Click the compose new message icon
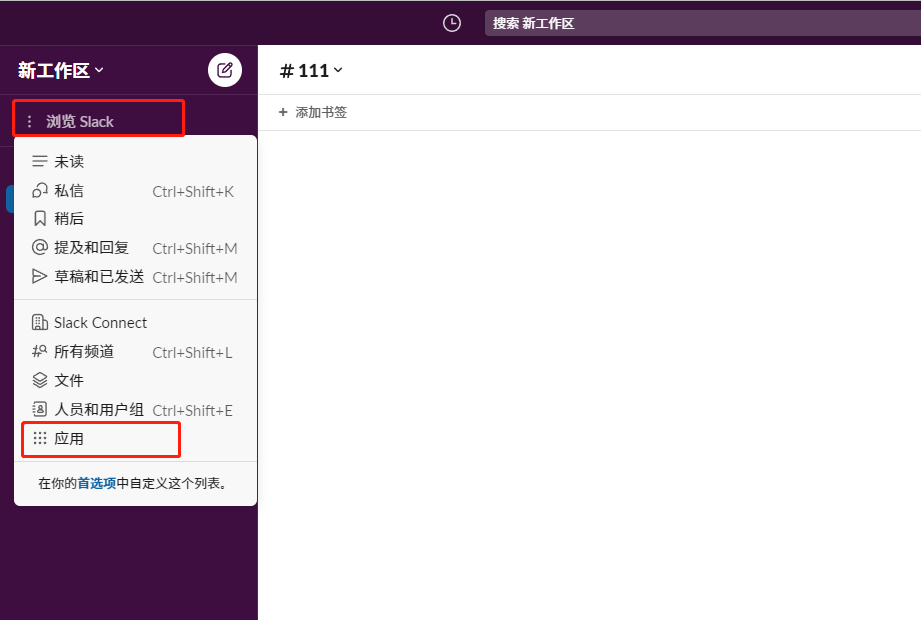Screen dimensions: 921x620 point(225,70)
